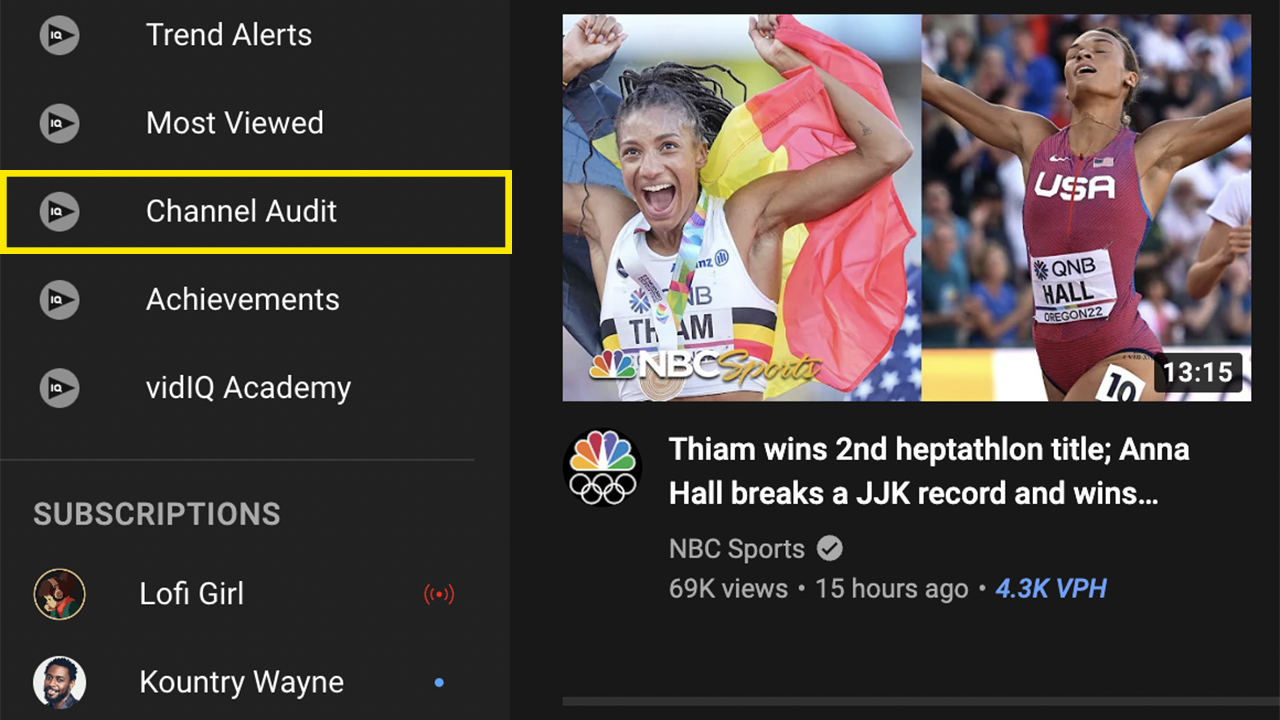Go to vidIQ Academy
The height and width of the screenshot is (720, 1280).
(248, 387)
